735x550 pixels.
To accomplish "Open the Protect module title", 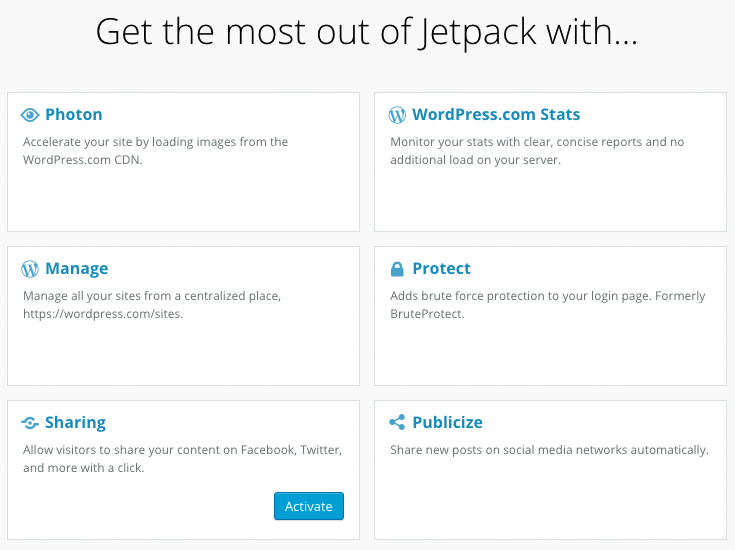I will coord(441,268).
